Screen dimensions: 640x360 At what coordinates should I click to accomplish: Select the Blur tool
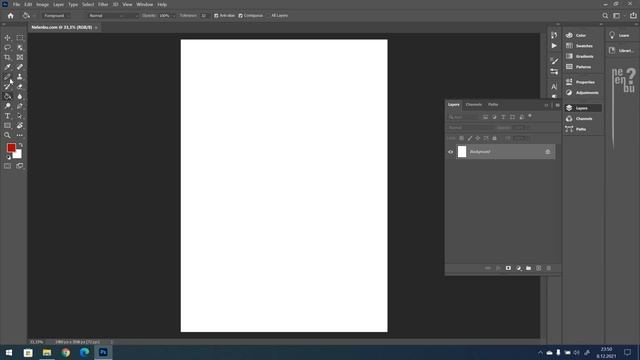(x=20, y=96)
